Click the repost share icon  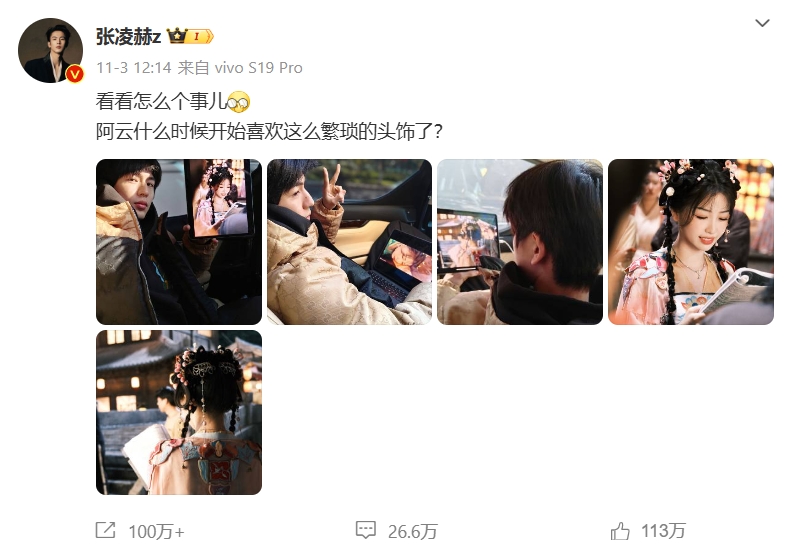click(x=106, y=530)
